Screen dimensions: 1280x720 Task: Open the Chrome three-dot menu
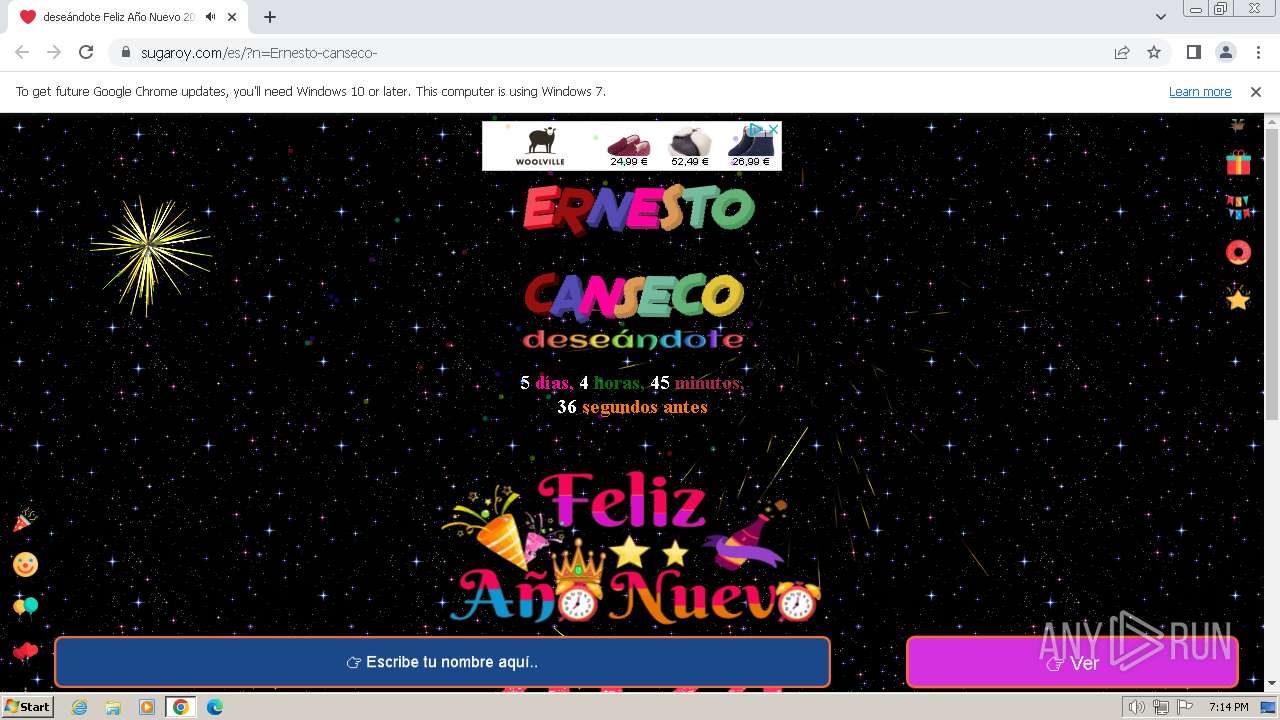pos(1258,52)
